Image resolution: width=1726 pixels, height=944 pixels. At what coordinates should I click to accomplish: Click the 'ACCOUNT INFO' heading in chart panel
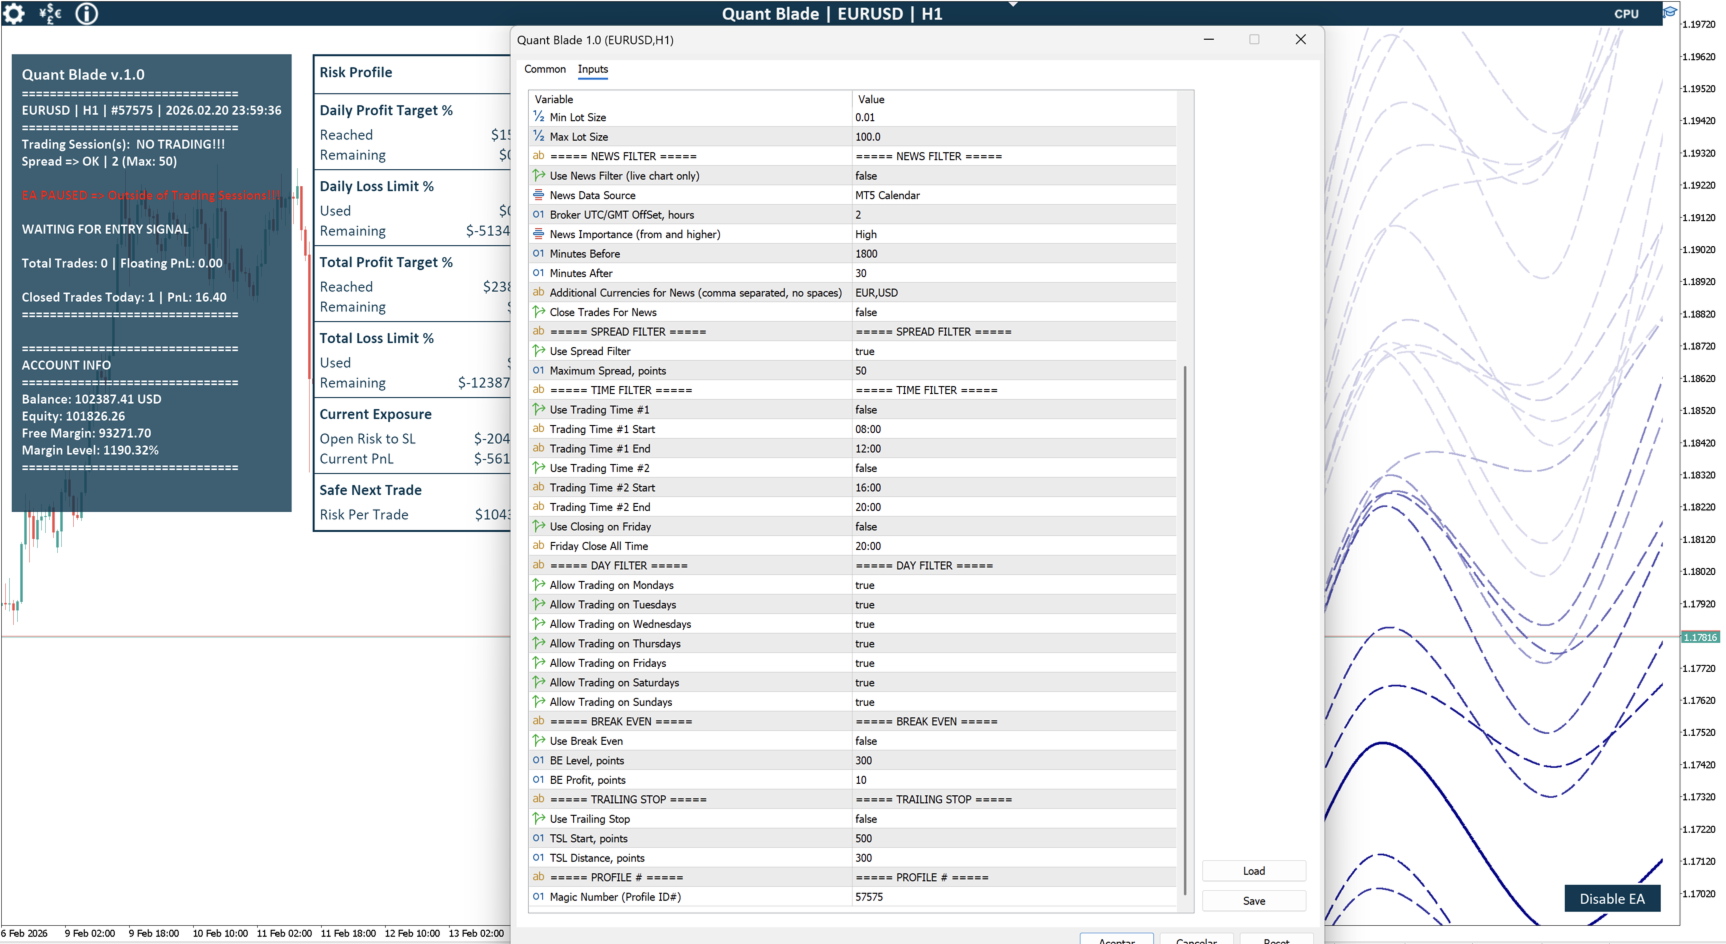pyautogui.click(x=66, y=365)
